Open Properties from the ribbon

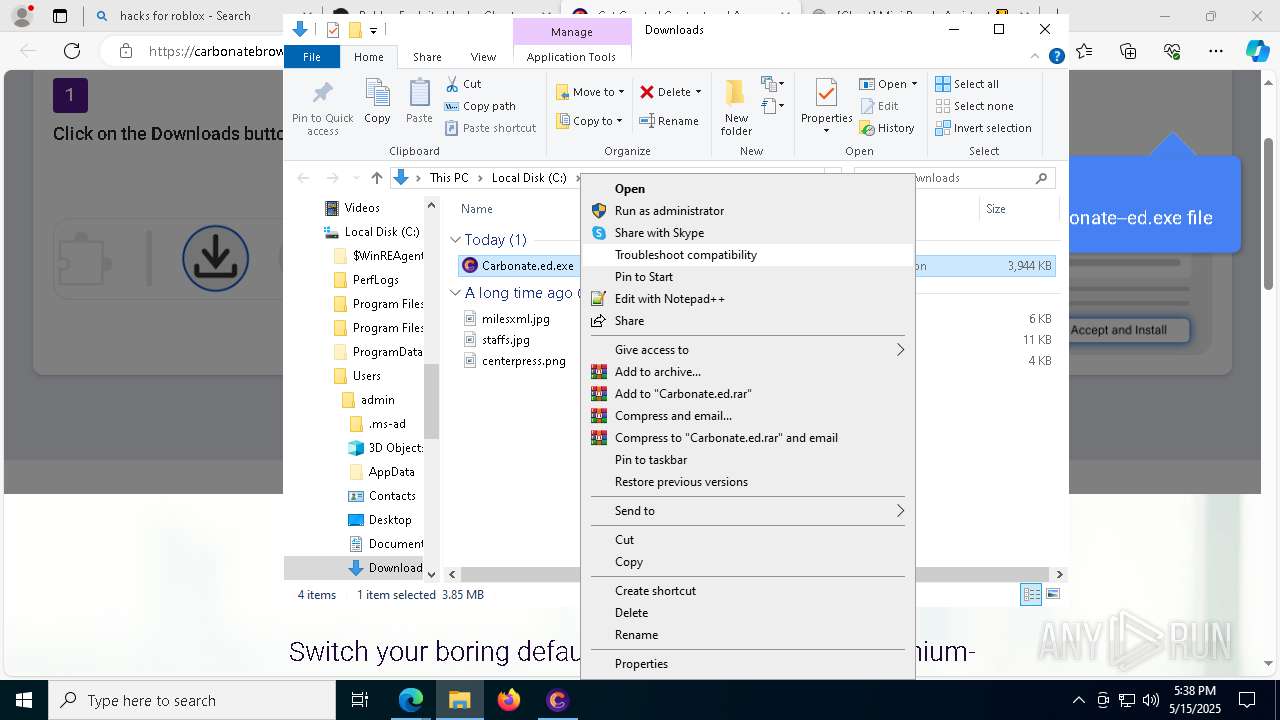click(826, 108)
